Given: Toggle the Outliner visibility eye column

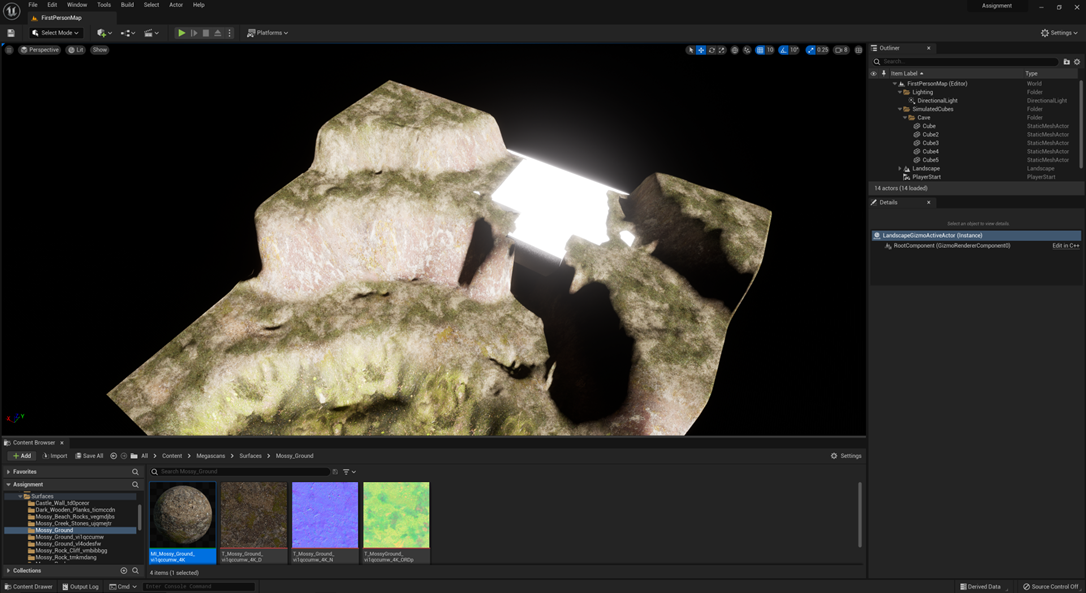Looking at the screenshot, I should (873, 73).
